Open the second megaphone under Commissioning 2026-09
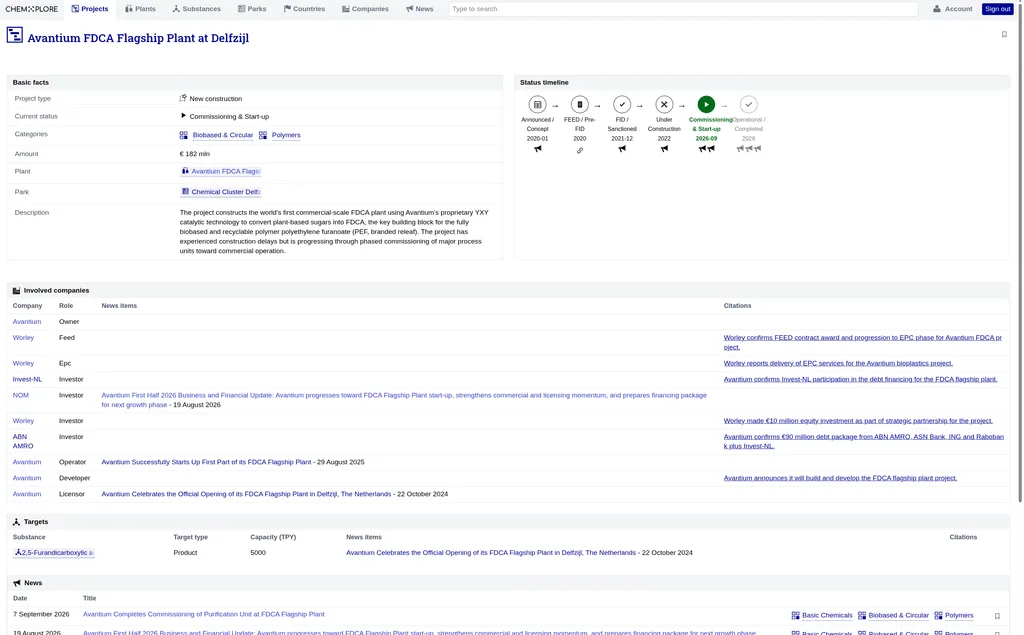Viewport: 1024px width, 635px height. pyautogui.click(x=711, y=149)
